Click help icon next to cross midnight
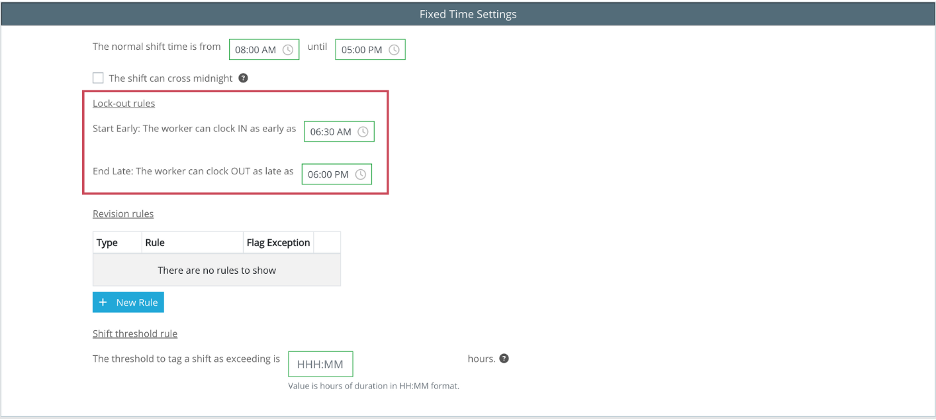 click(243, 78)
